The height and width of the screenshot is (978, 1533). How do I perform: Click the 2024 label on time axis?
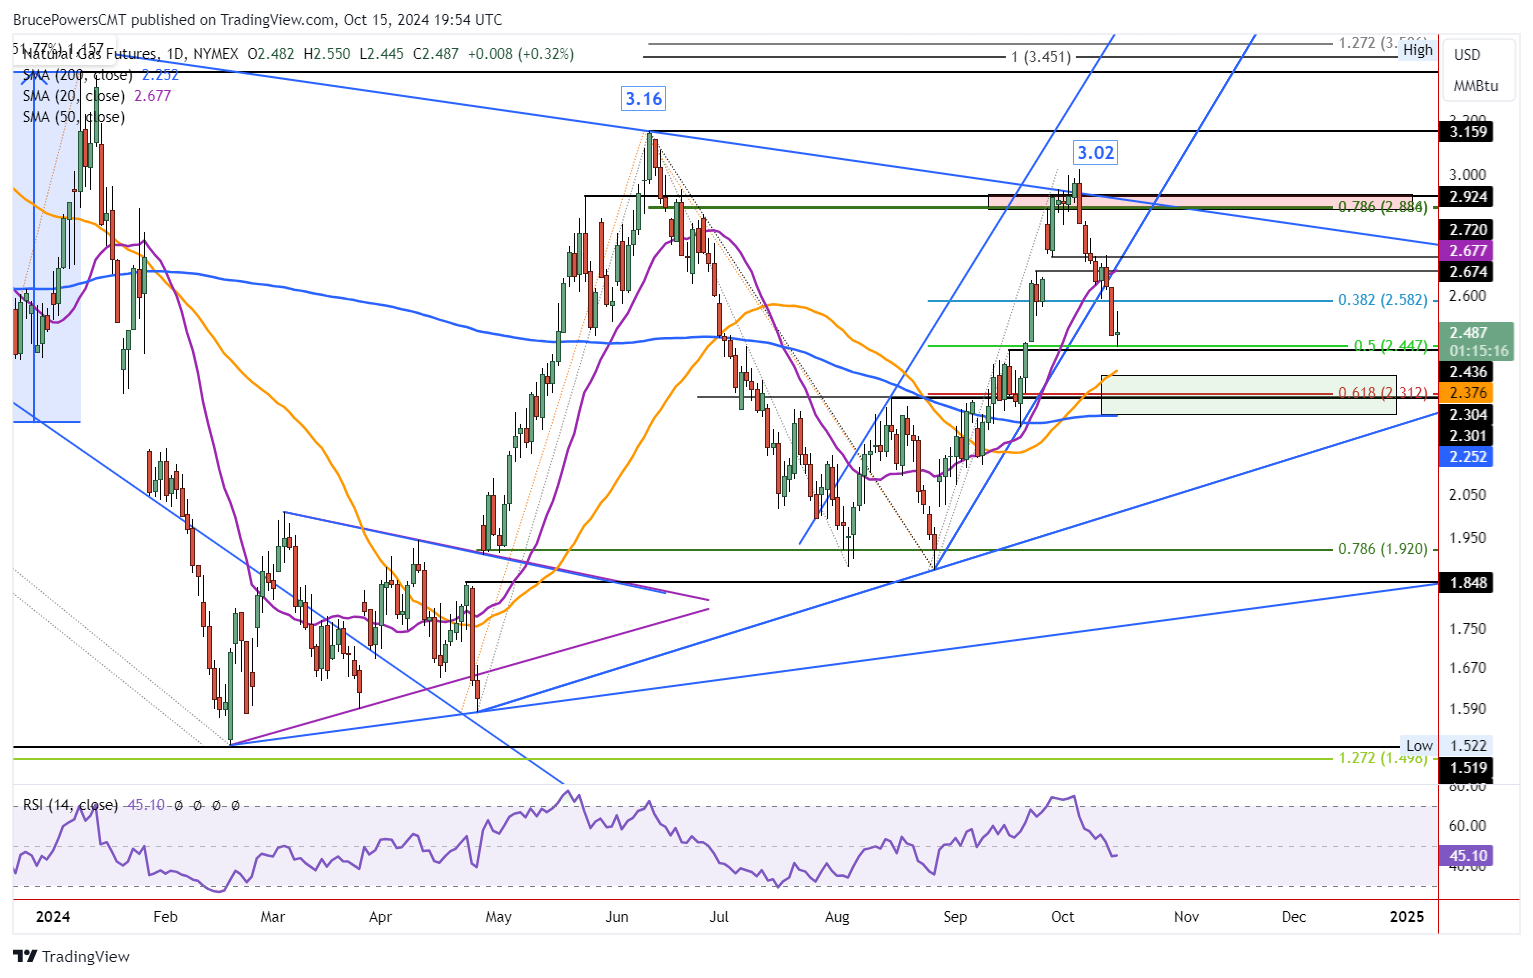[x=52, y=916]
